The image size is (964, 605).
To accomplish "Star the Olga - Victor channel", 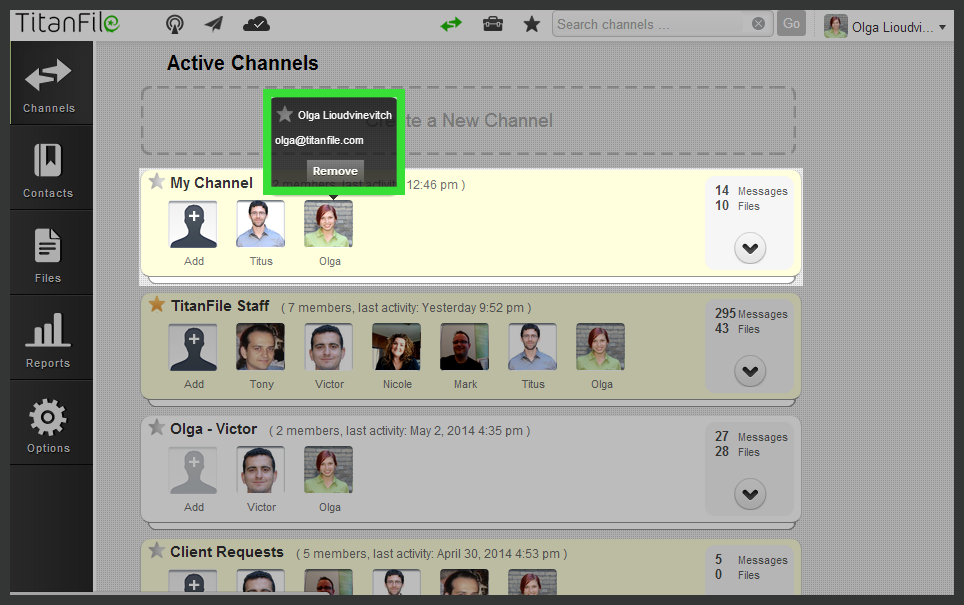I will [156, 428].
